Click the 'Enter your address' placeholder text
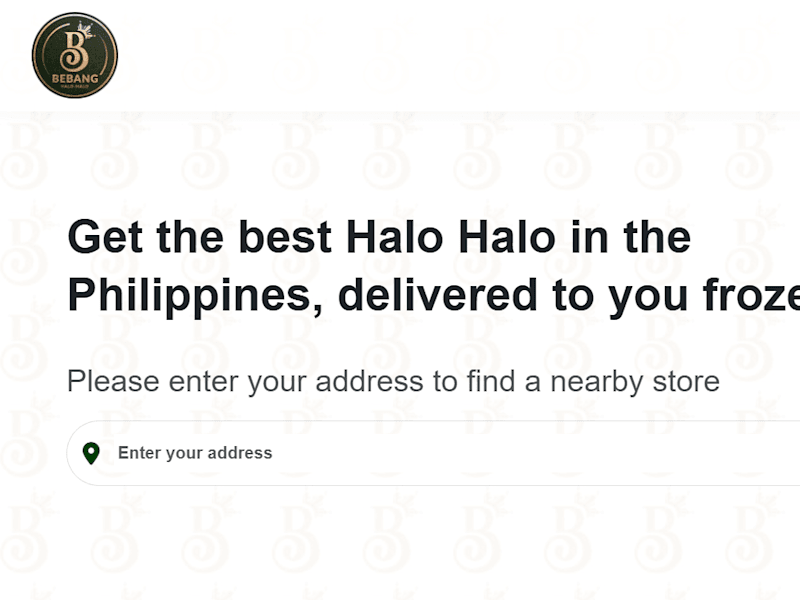Image resolution: width=800 pixels, height=600 pixels. (x=195, y=453)
